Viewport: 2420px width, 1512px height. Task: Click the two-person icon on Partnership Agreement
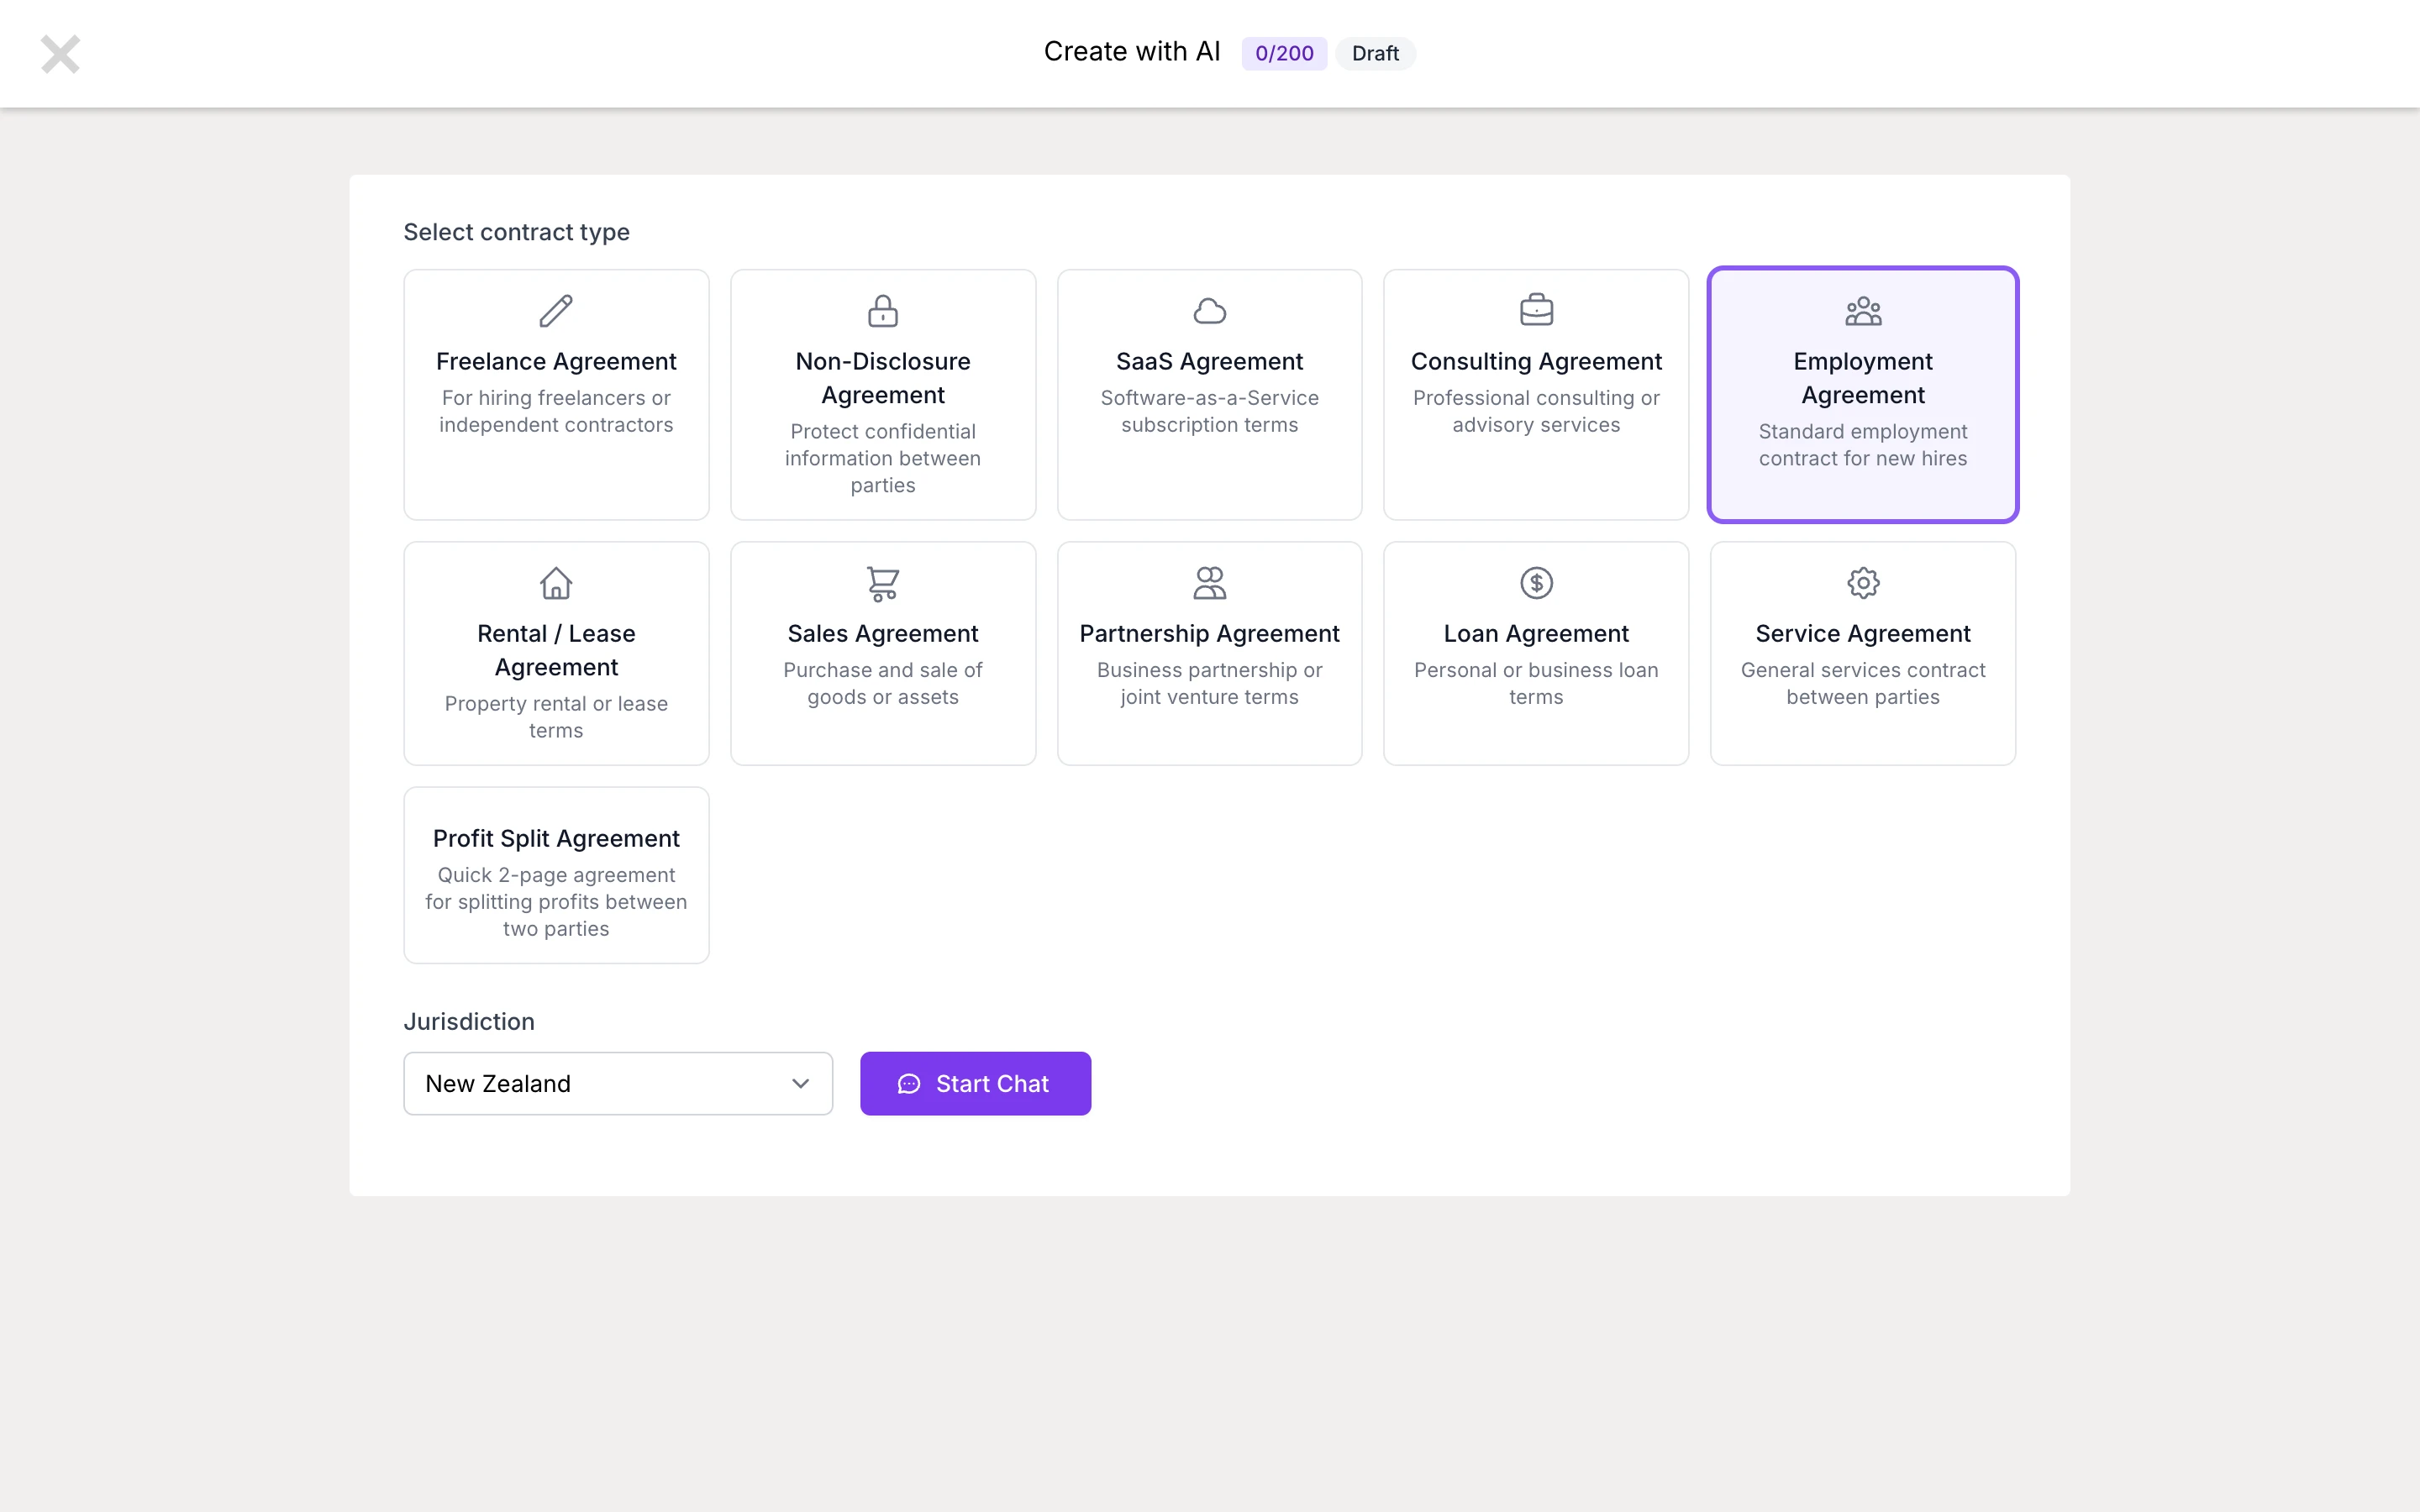click(x=1210, y=583)
